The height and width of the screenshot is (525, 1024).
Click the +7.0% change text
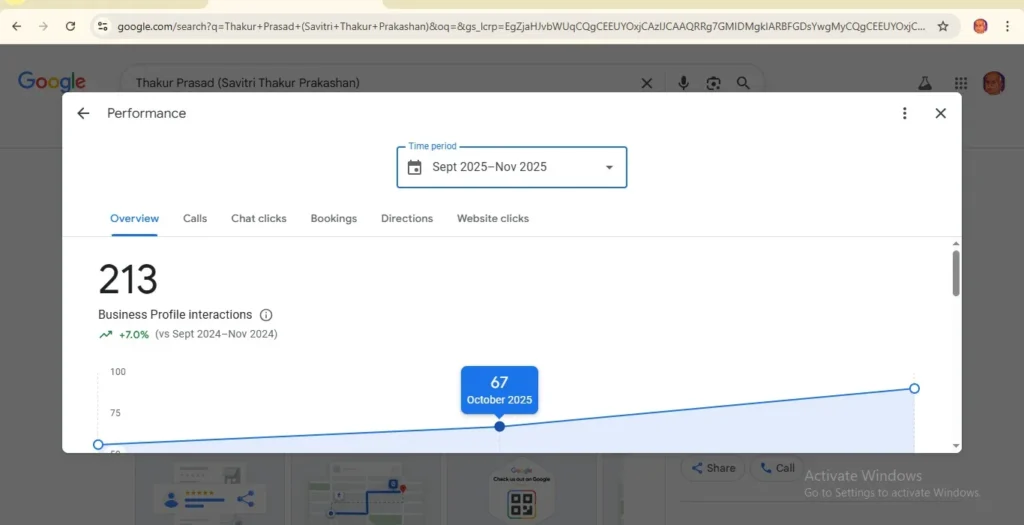[134, 334]
